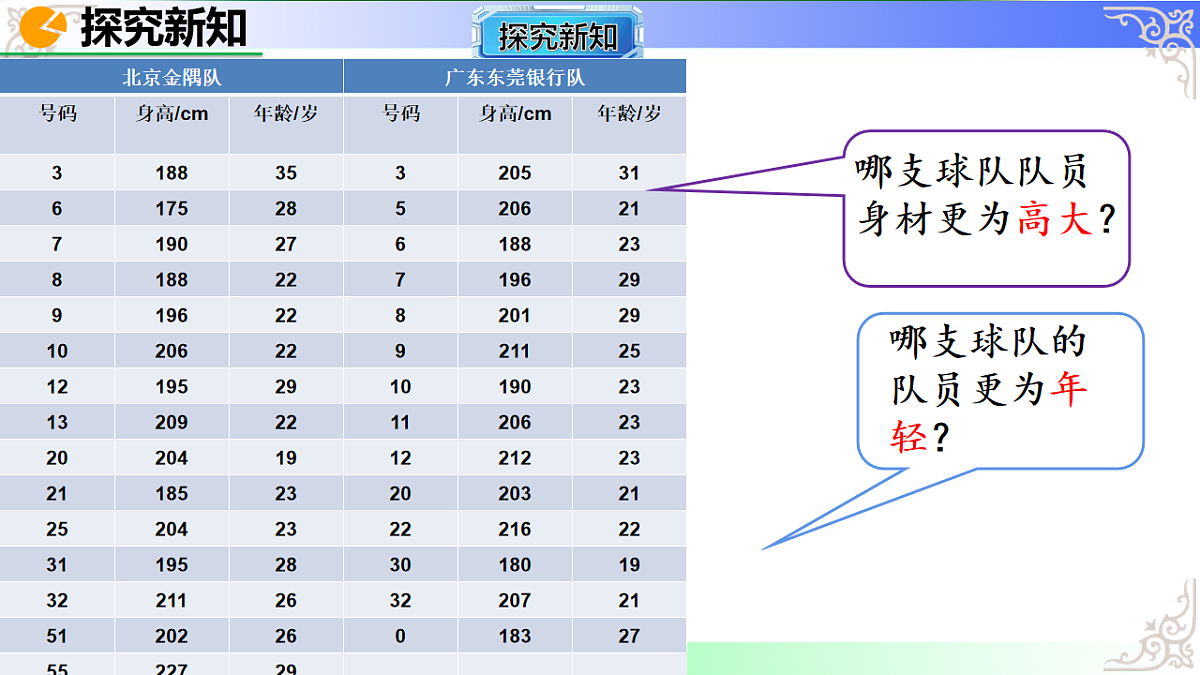The height and width of the screenshot is (675, 1200).
Task: Select the height cell 180
Action: [x=515, y=565]
